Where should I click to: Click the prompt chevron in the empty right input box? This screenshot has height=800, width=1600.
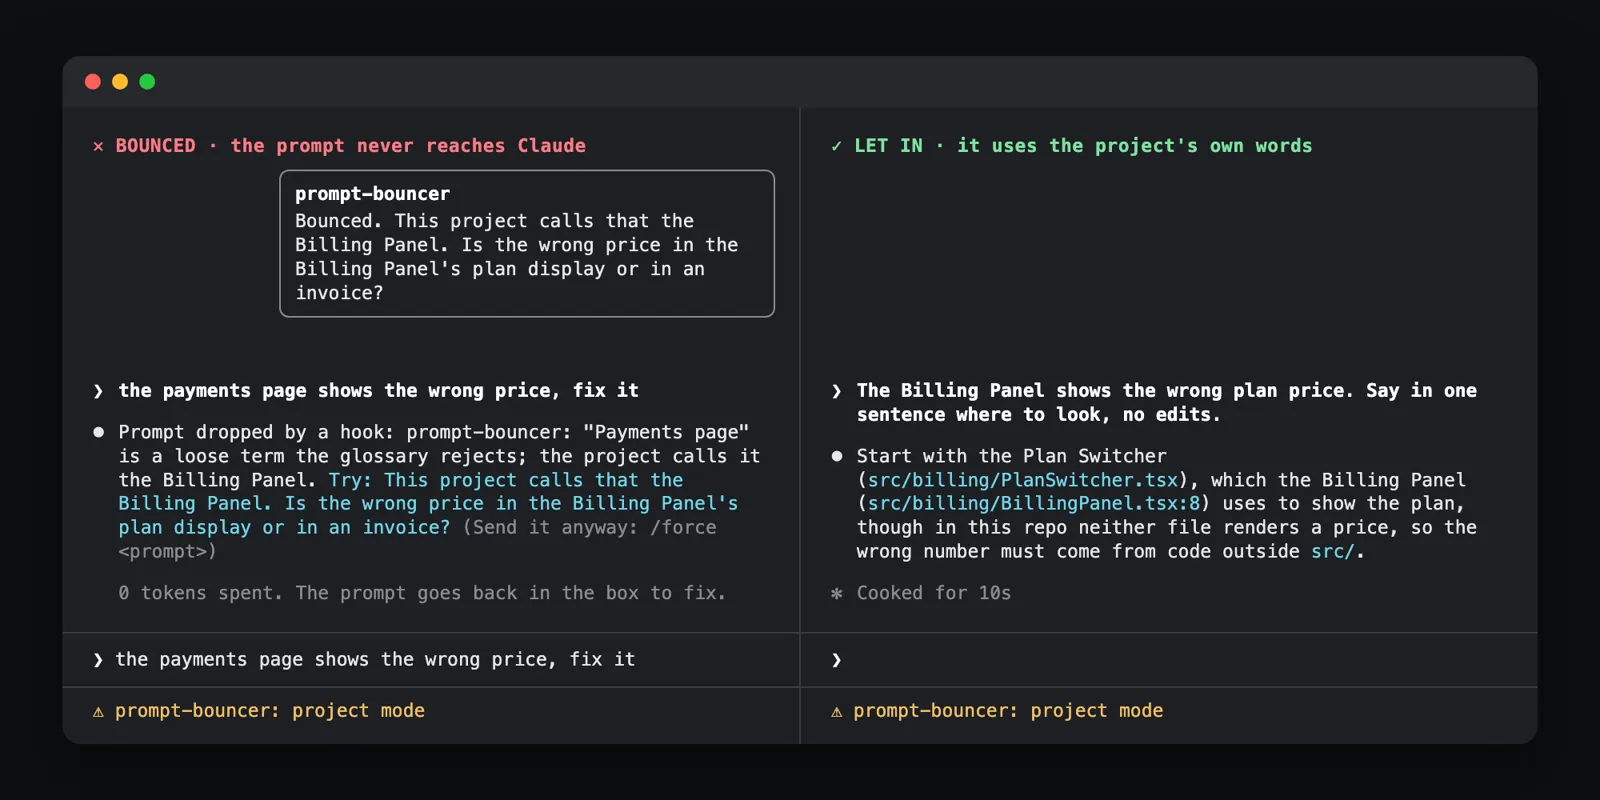click(836, 660)
